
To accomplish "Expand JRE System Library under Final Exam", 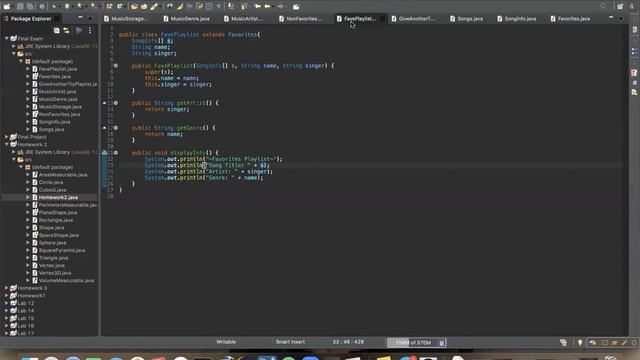I will (14, 46).
